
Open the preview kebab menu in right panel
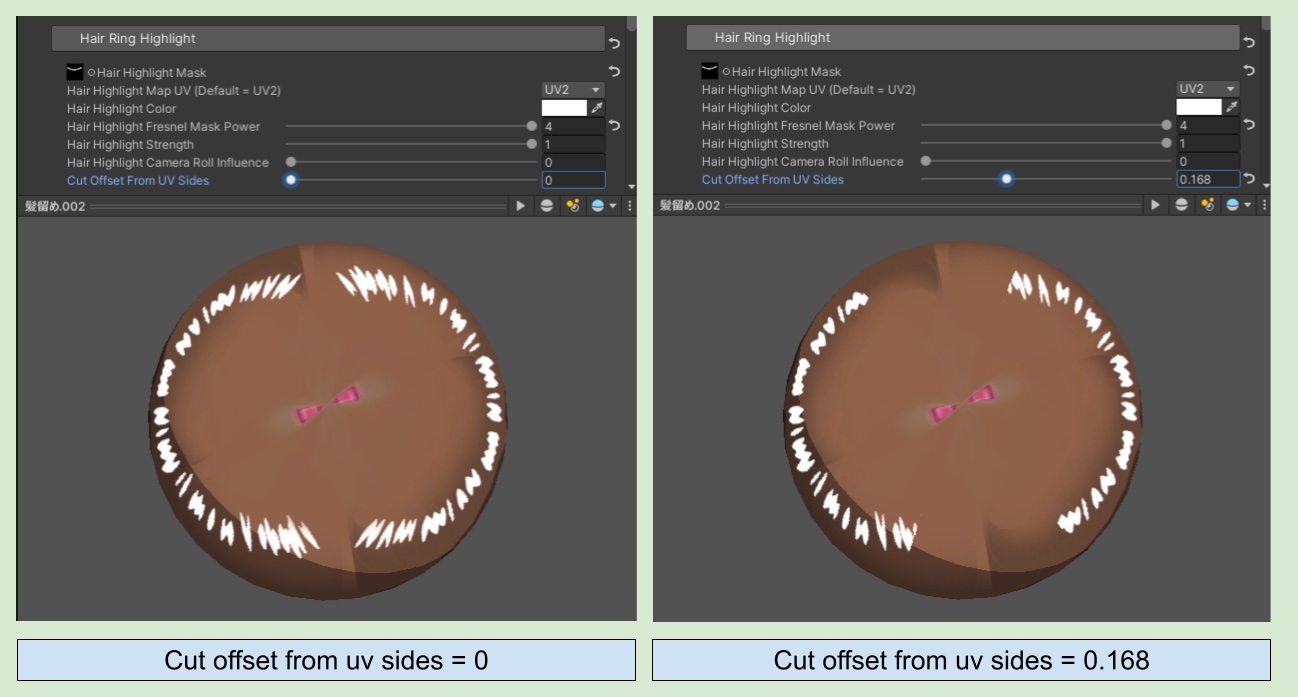click(1264, 204)
